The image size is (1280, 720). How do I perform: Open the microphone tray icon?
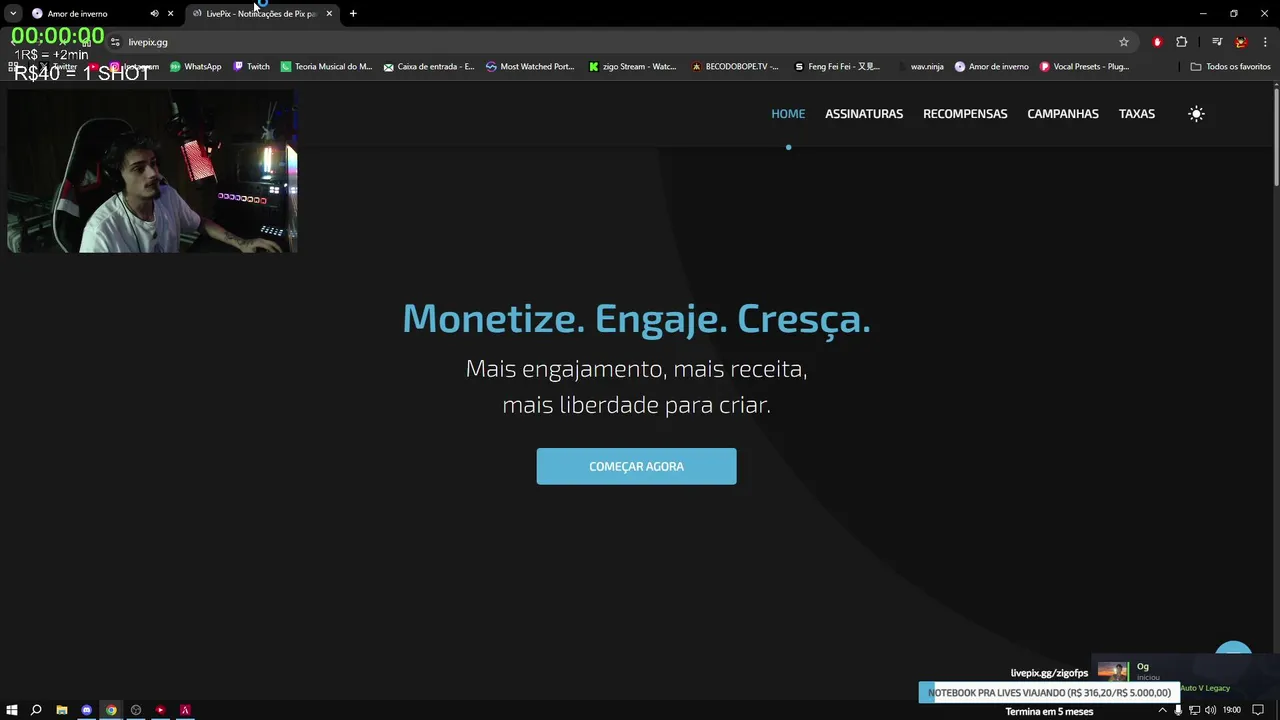(1178, 710)
